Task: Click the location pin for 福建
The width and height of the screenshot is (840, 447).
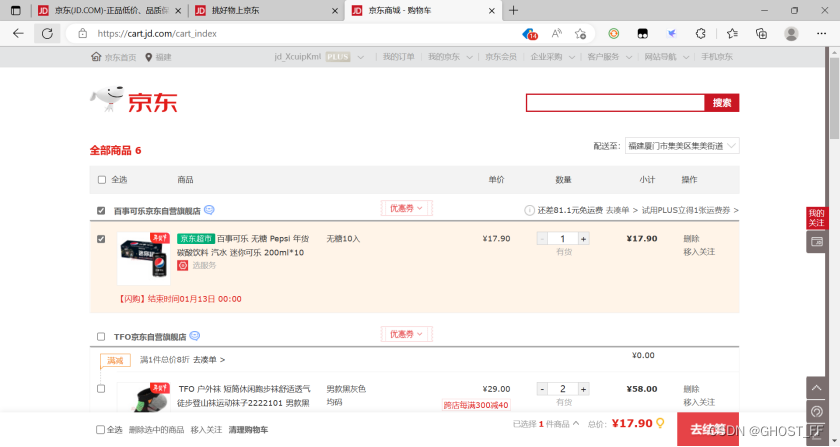Action: [x=148, y=57]
